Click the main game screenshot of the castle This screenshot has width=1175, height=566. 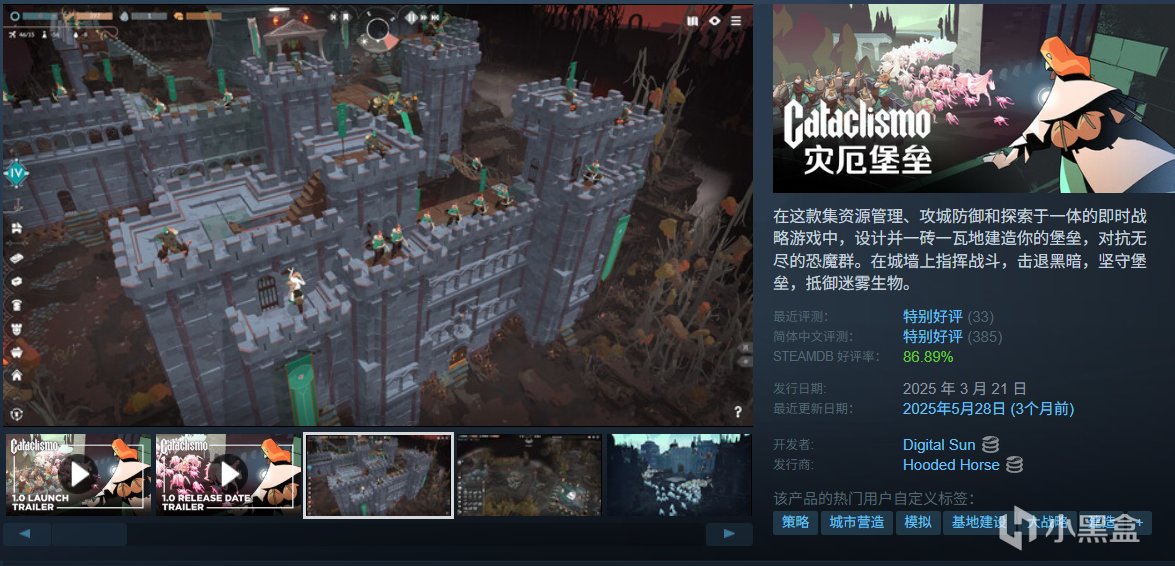pos(378,215)
